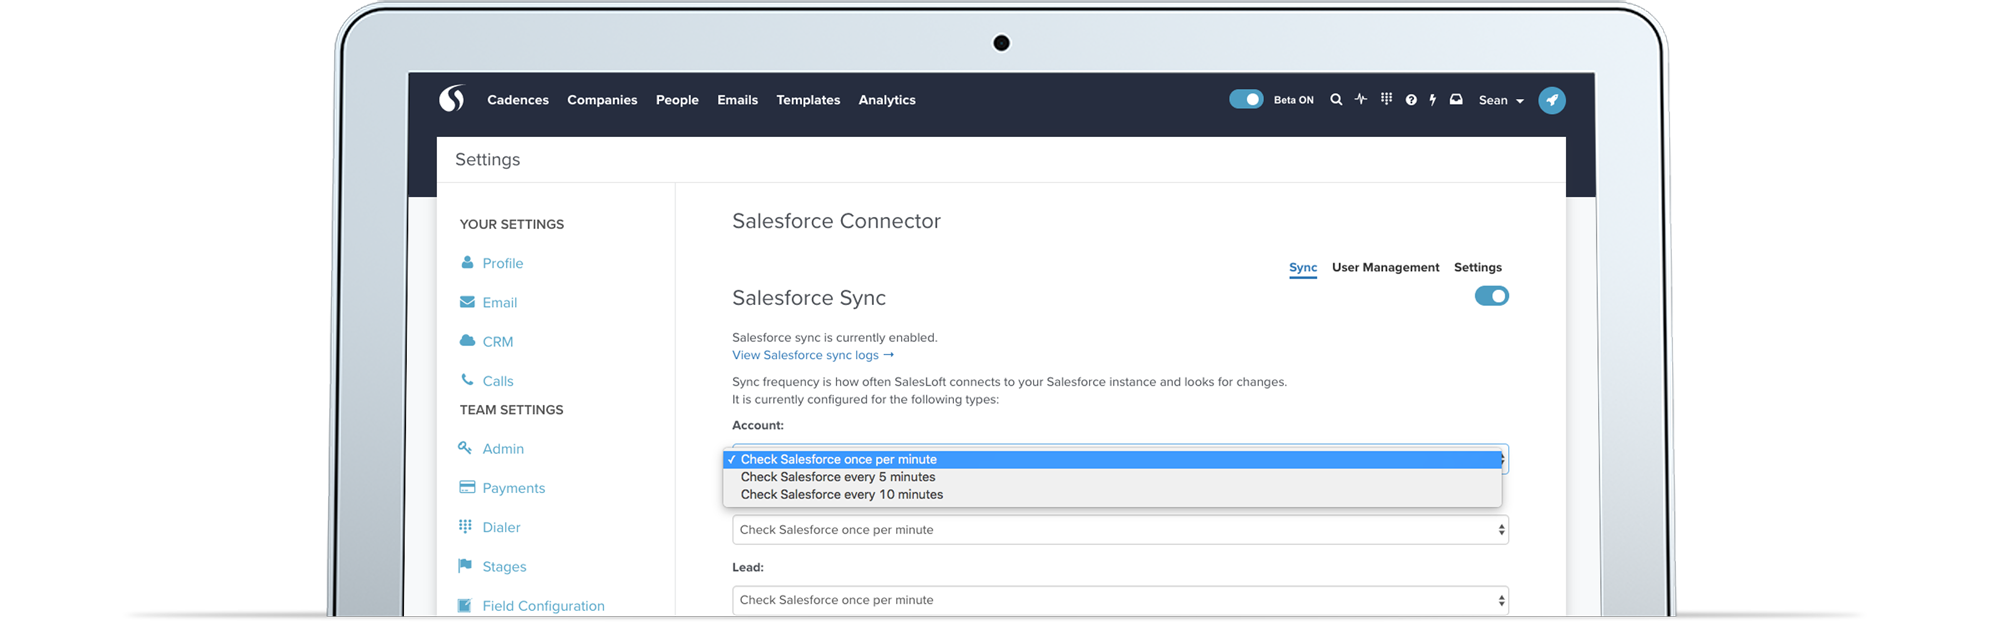The height and width of the screenshot is (629, 2000).
Task: Open the Analytics menu item
Action: pos(886,100)
